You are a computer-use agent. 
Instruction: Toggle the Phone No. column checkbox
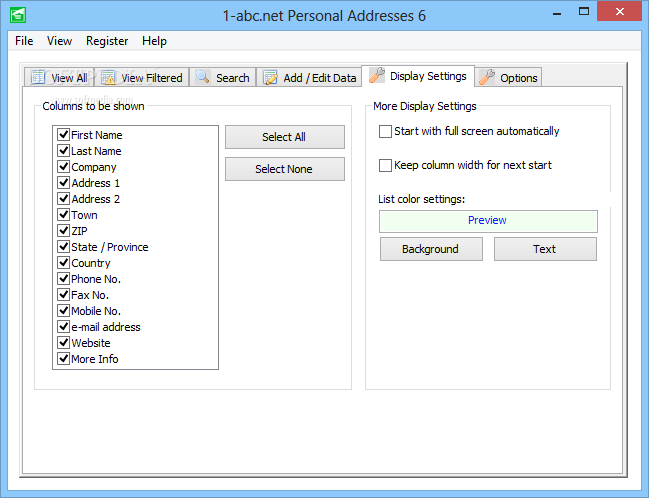tap(63, 279)
